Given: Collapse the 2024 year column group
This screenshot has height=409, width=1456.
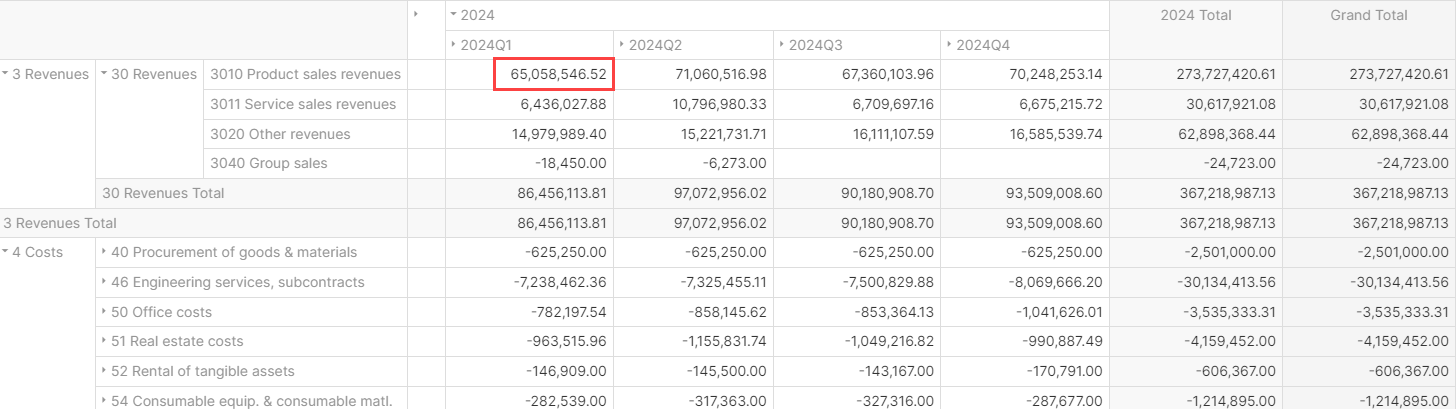Looking at the screenshot, I should 453,15.
